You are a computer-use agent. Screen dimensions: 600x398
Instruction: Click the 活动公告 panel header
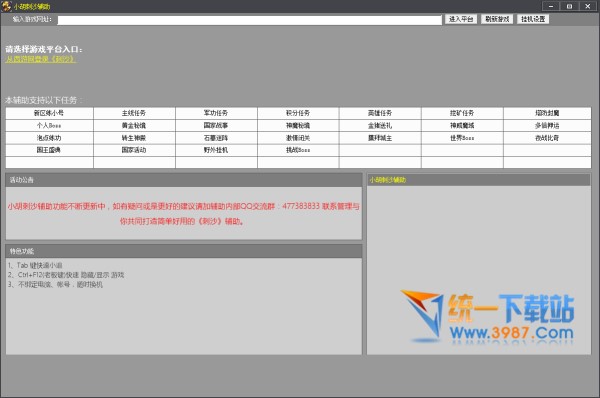point(184,180)
